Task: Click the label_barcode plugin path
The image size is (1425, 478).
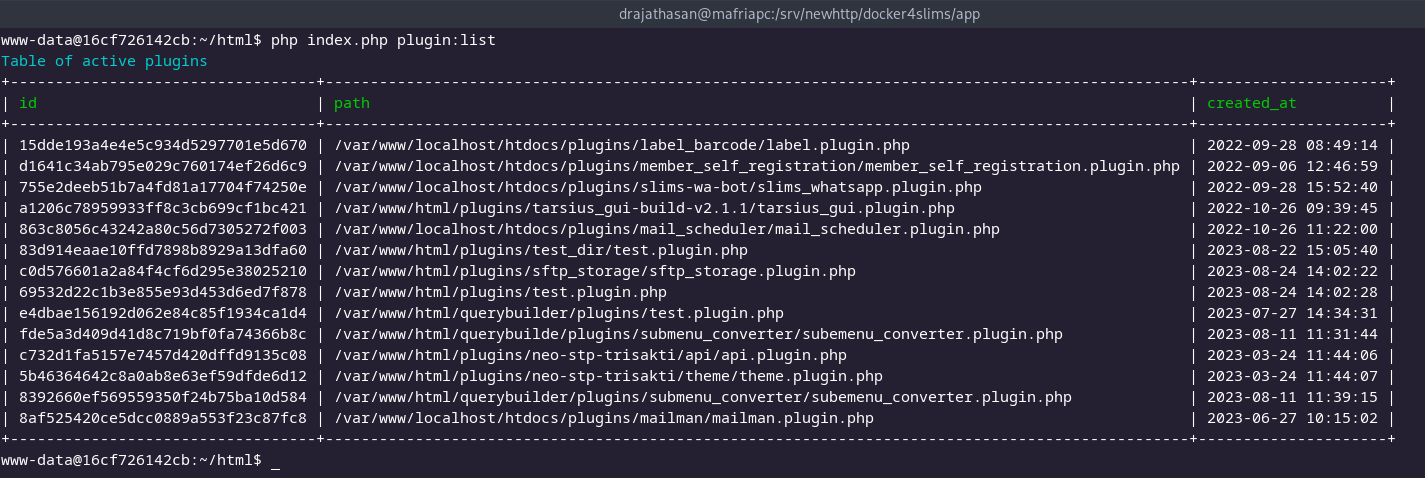Action: pos(622,145)
